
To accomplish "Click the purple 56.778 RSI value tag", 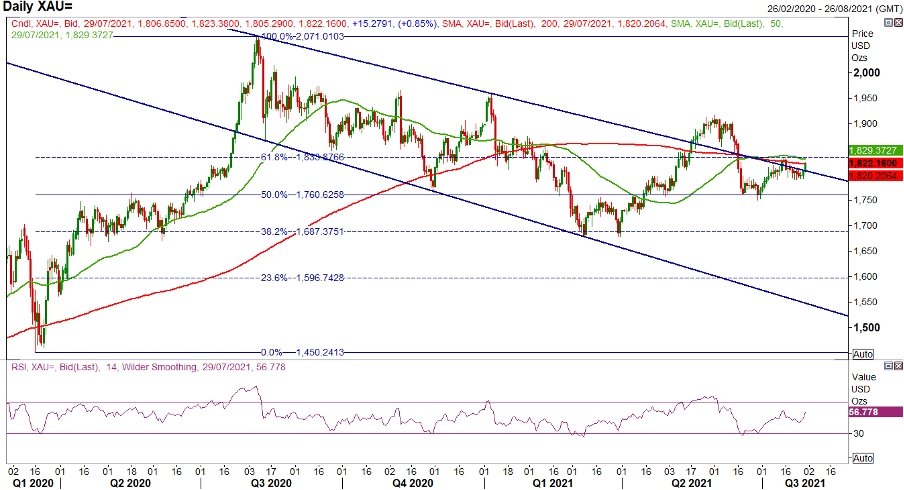I will click(875, 412).
